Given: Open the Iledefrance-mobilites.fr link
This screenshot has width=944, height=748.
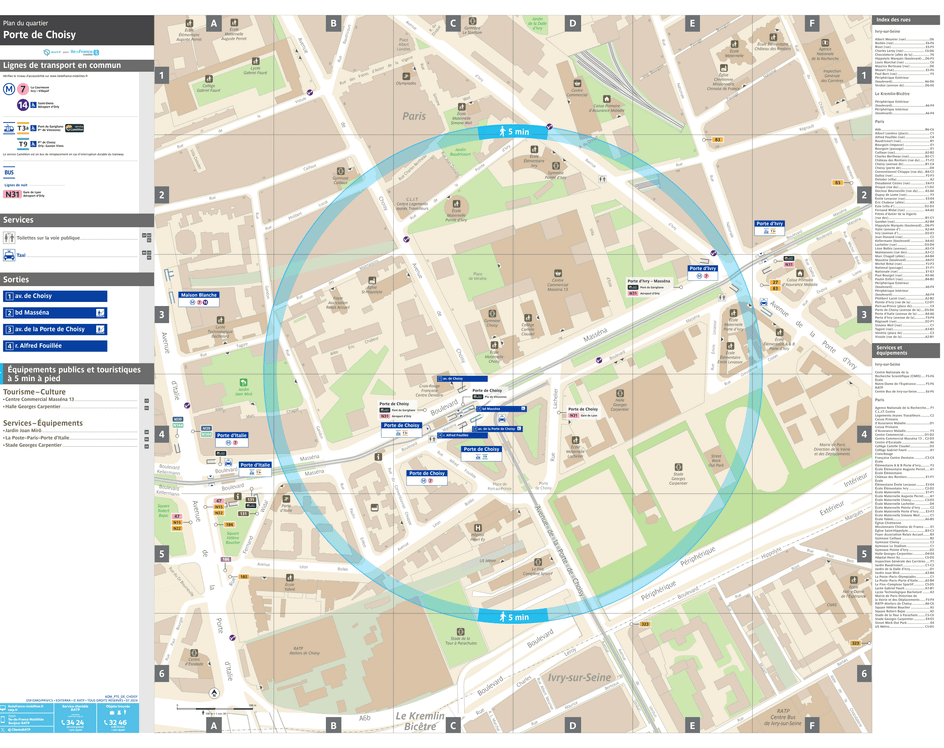Looking at the screenshot, I should click(26, 707).
